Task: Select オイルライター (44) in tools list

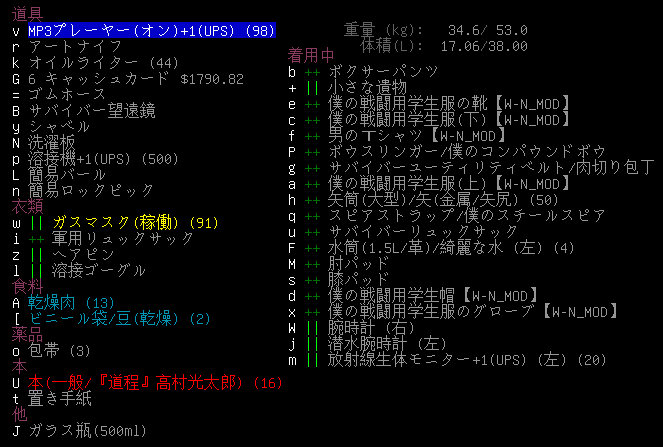Action: coord(103,63)
